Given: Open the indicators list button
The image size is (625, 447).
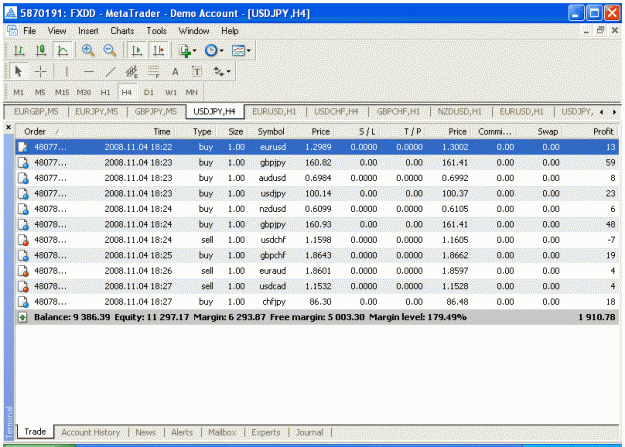Looking at the screenshot, I should click(x=187, y=51).
